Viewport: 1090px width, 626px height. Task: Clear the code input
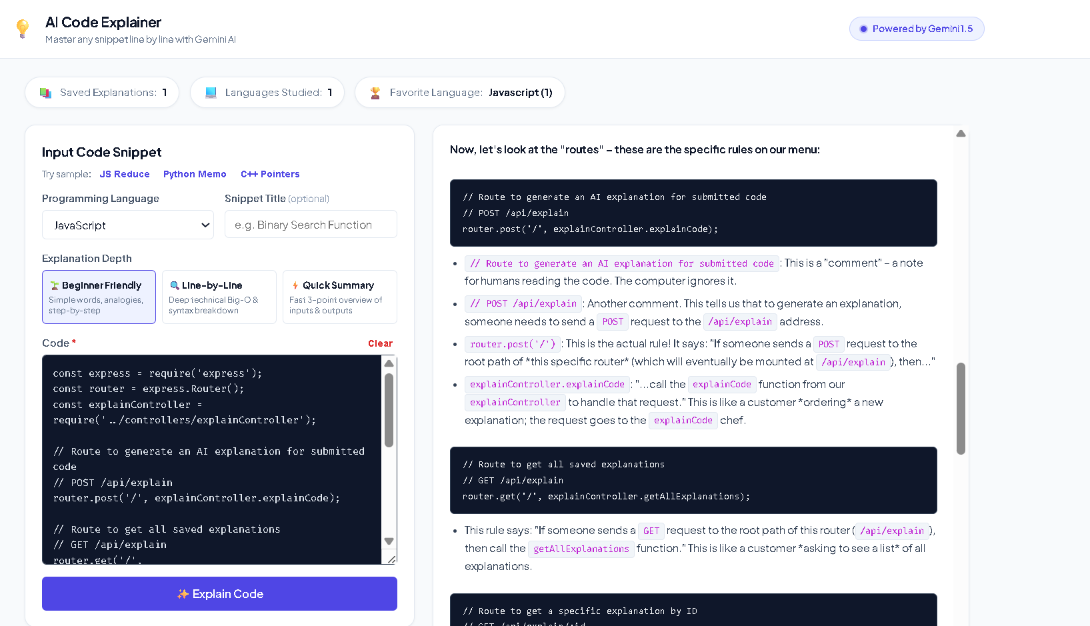click(x=380, y=343)
